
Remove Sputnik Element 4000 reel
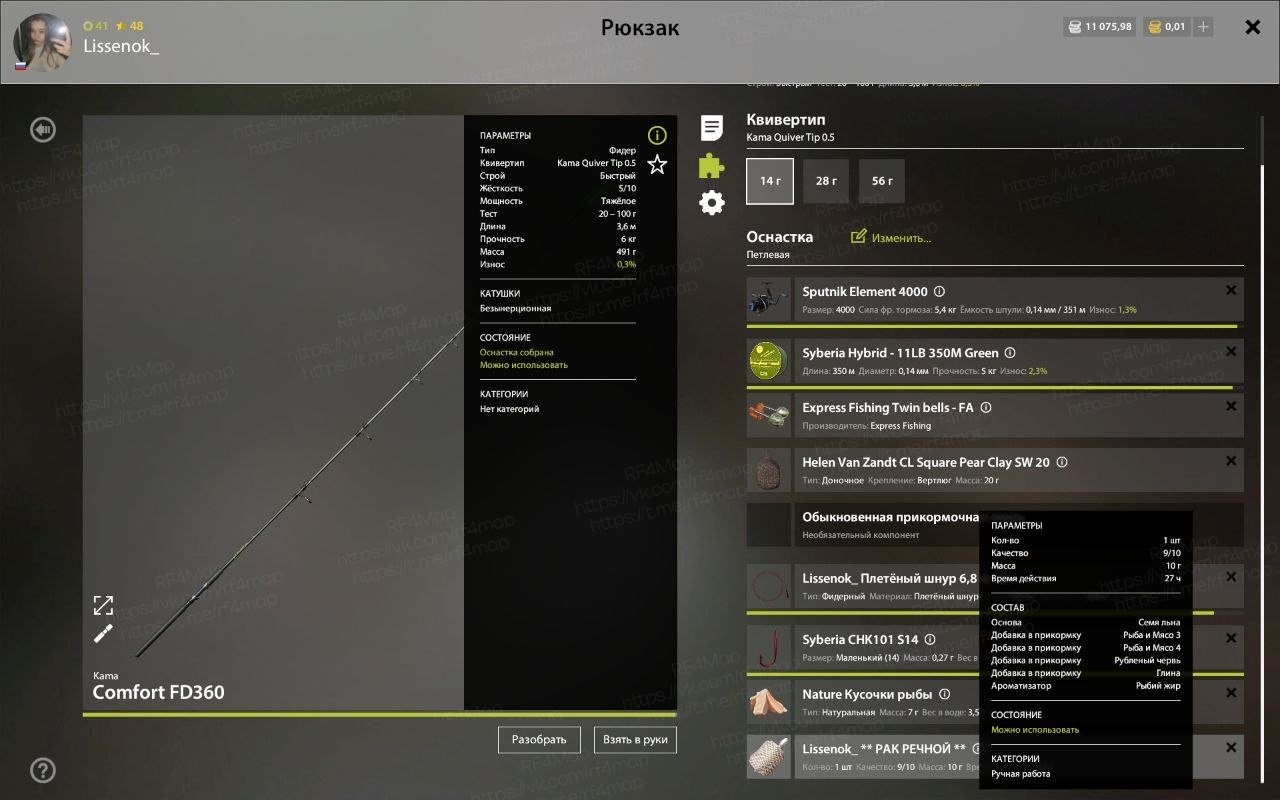(x=1231, y=290)
